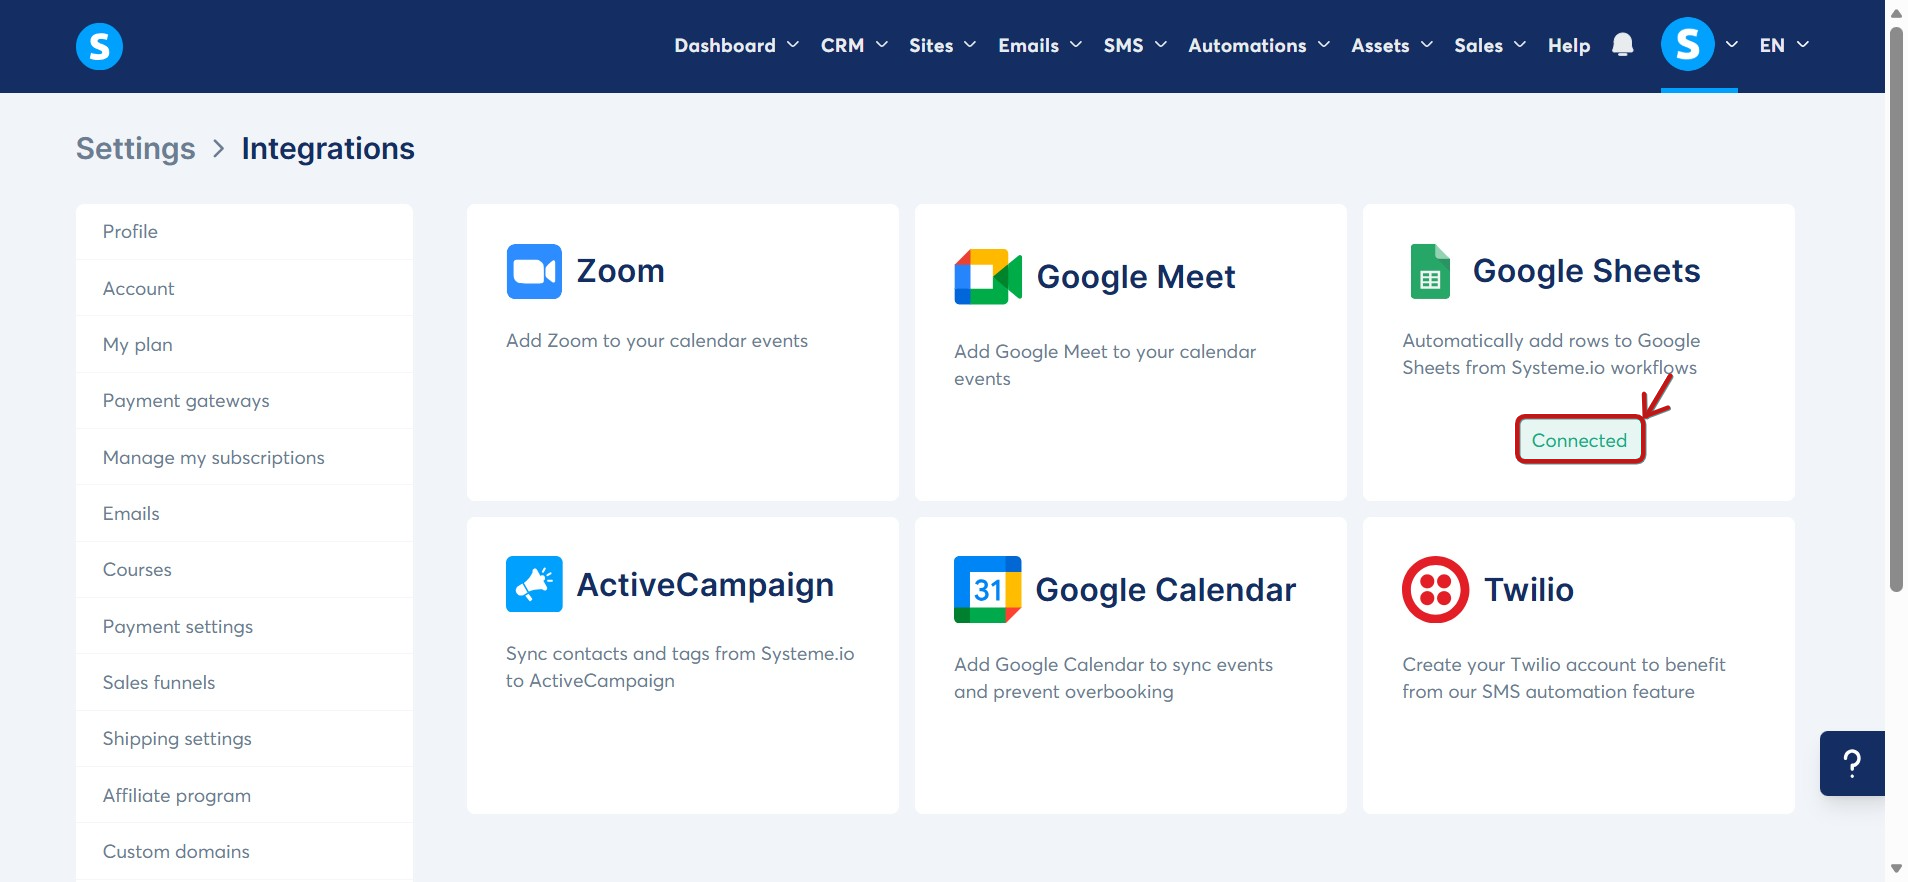The image size is (1908, 882).
Task: Open Profile settings in sidebar
Action: point(244,232)
